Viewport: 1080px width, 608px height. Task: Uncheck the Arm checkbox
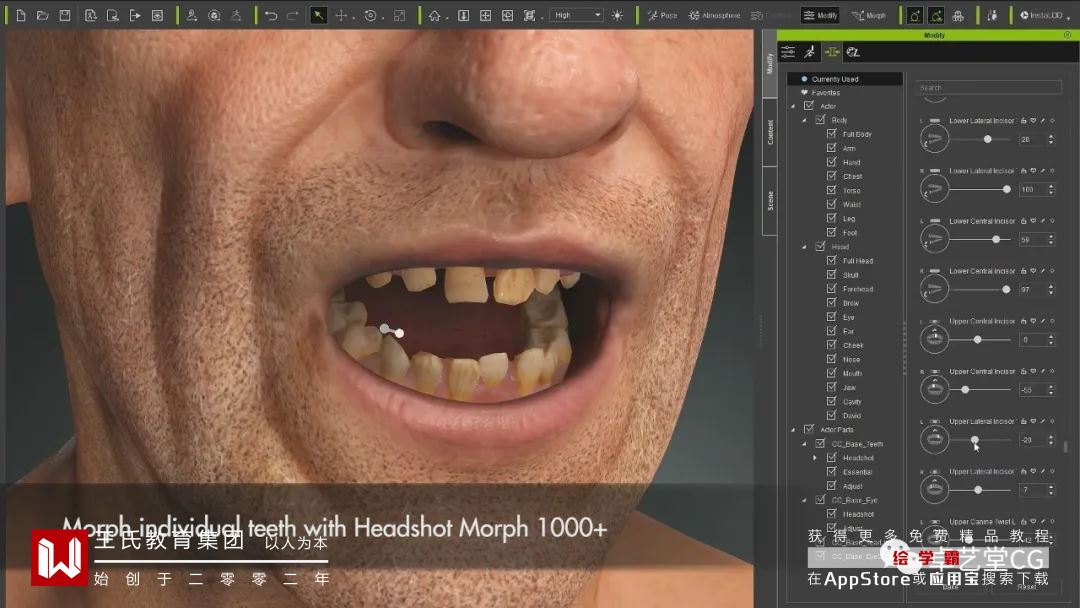click(x=831, y=148)
